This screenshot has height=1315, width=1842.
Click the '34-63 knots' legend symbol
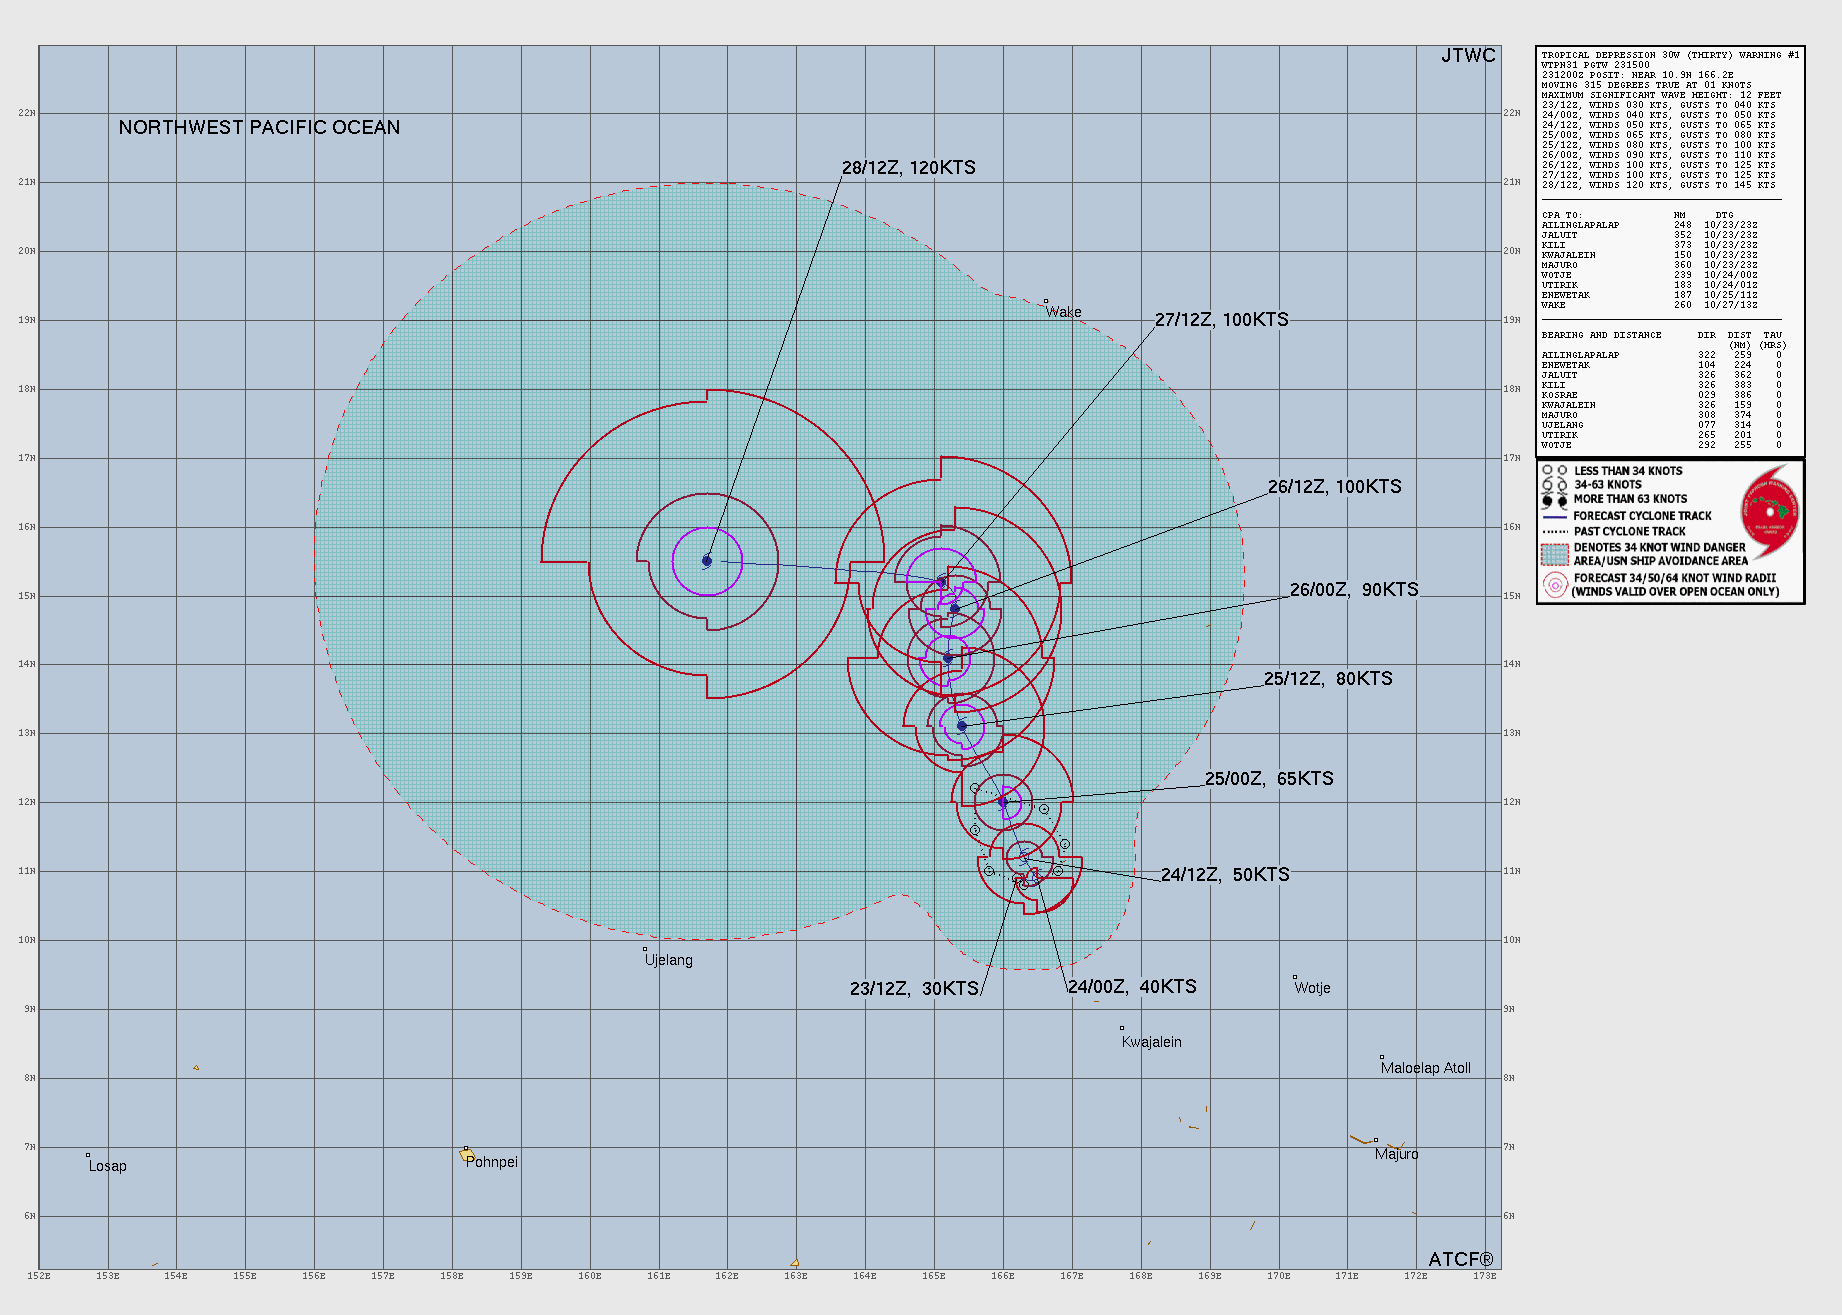1555,485
